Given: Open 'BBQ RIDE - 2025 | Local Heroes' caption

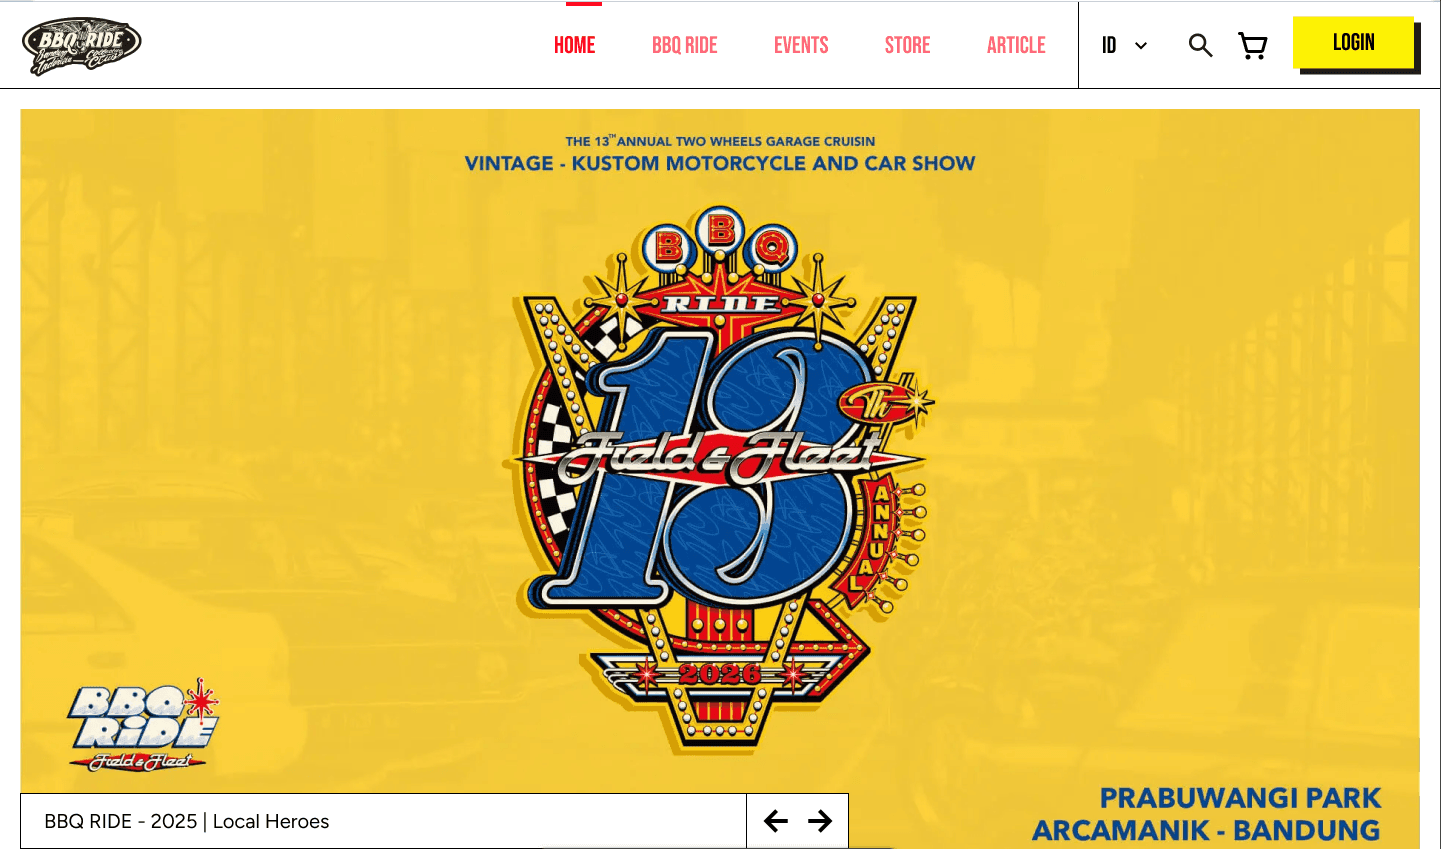Looking at the screenshot, I should pyautogui.click(x=187, y=821).
